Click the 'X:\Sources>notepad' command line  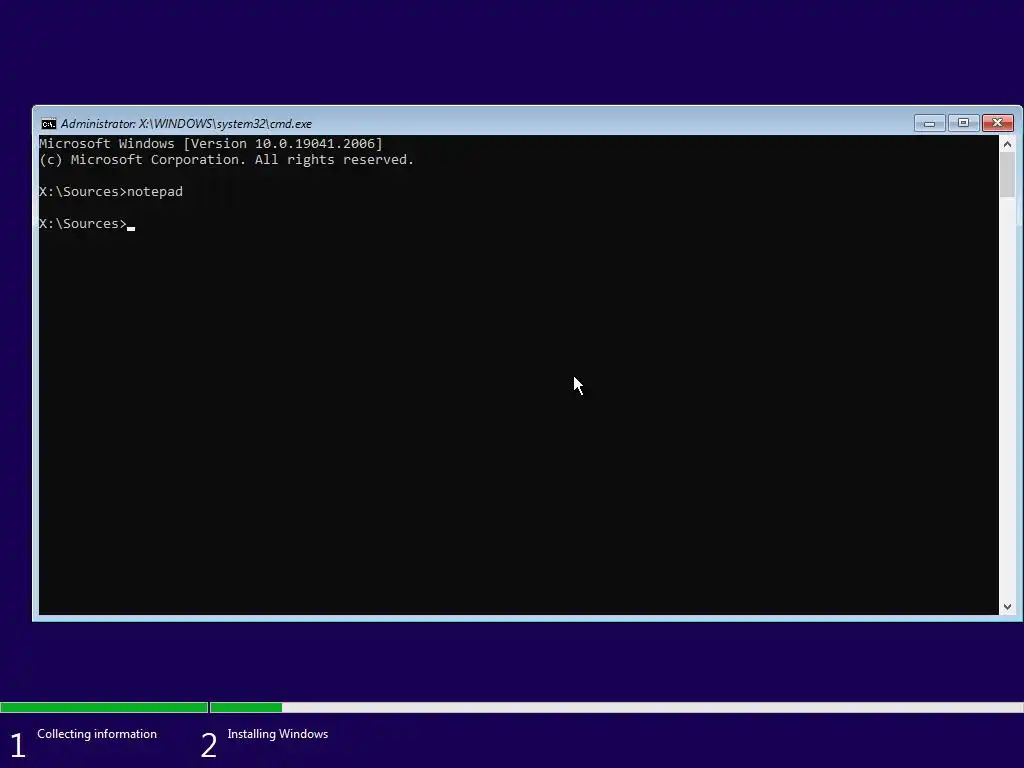pos(111,192)
